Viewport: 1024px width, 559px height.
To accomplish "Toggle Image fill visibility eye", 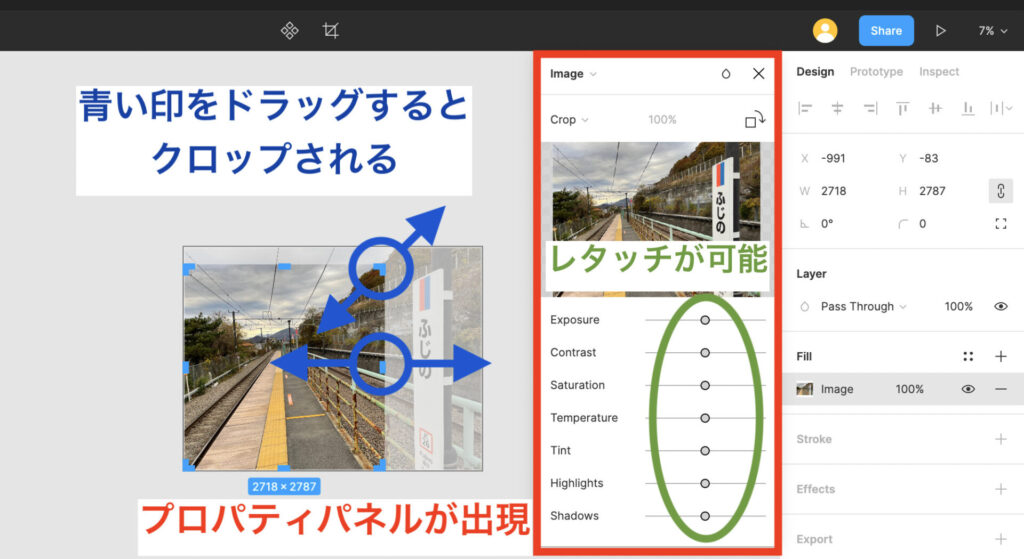I will (x=968, y=389).
